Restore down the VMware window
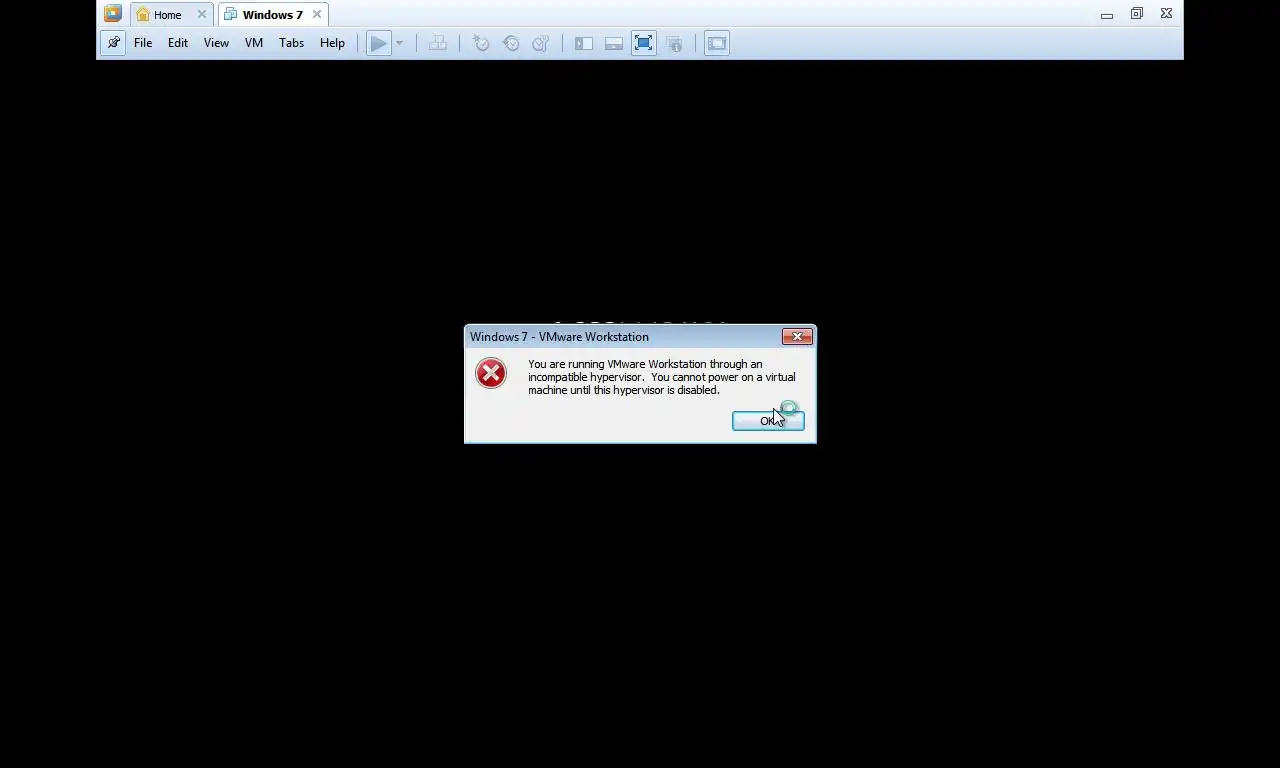 click(x=1137, y=14)
